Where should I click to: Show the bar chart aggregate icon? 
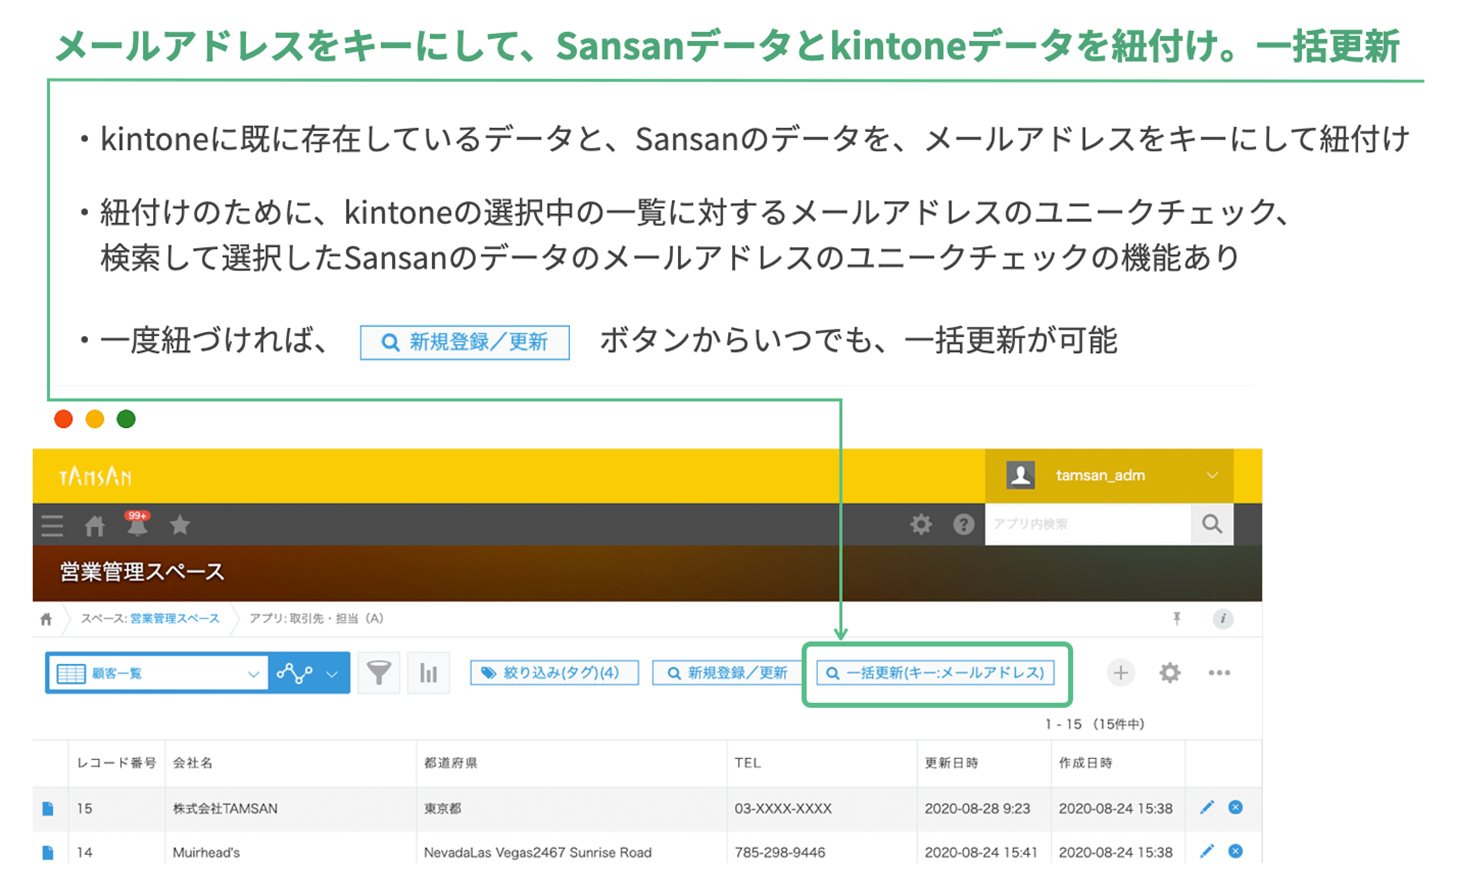[x=428, y=673]
